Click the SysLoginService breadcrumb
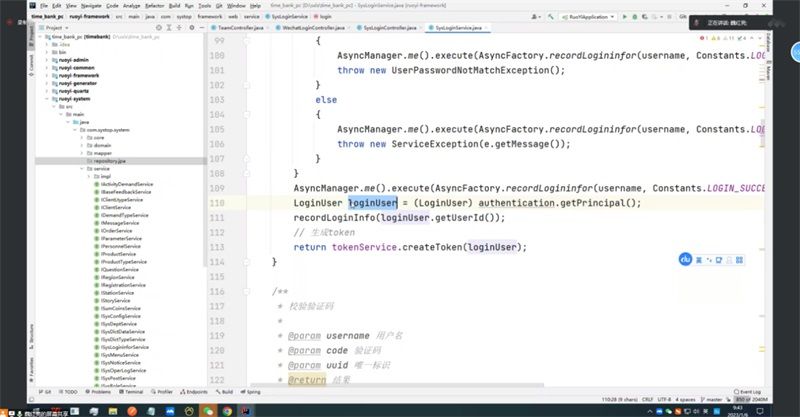This screenshot has height=417, width=800. (x=281, y=18)
